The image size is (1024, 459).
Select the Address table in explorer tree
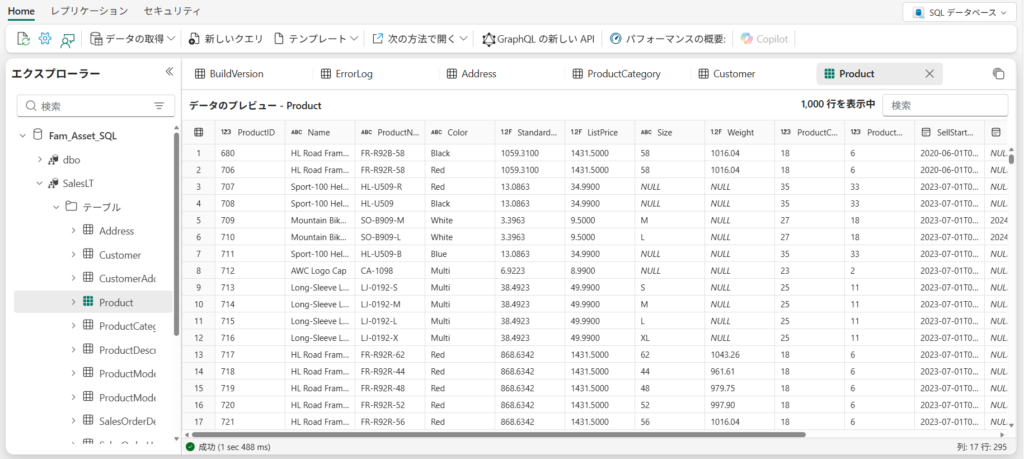click(x=116, y=231)
